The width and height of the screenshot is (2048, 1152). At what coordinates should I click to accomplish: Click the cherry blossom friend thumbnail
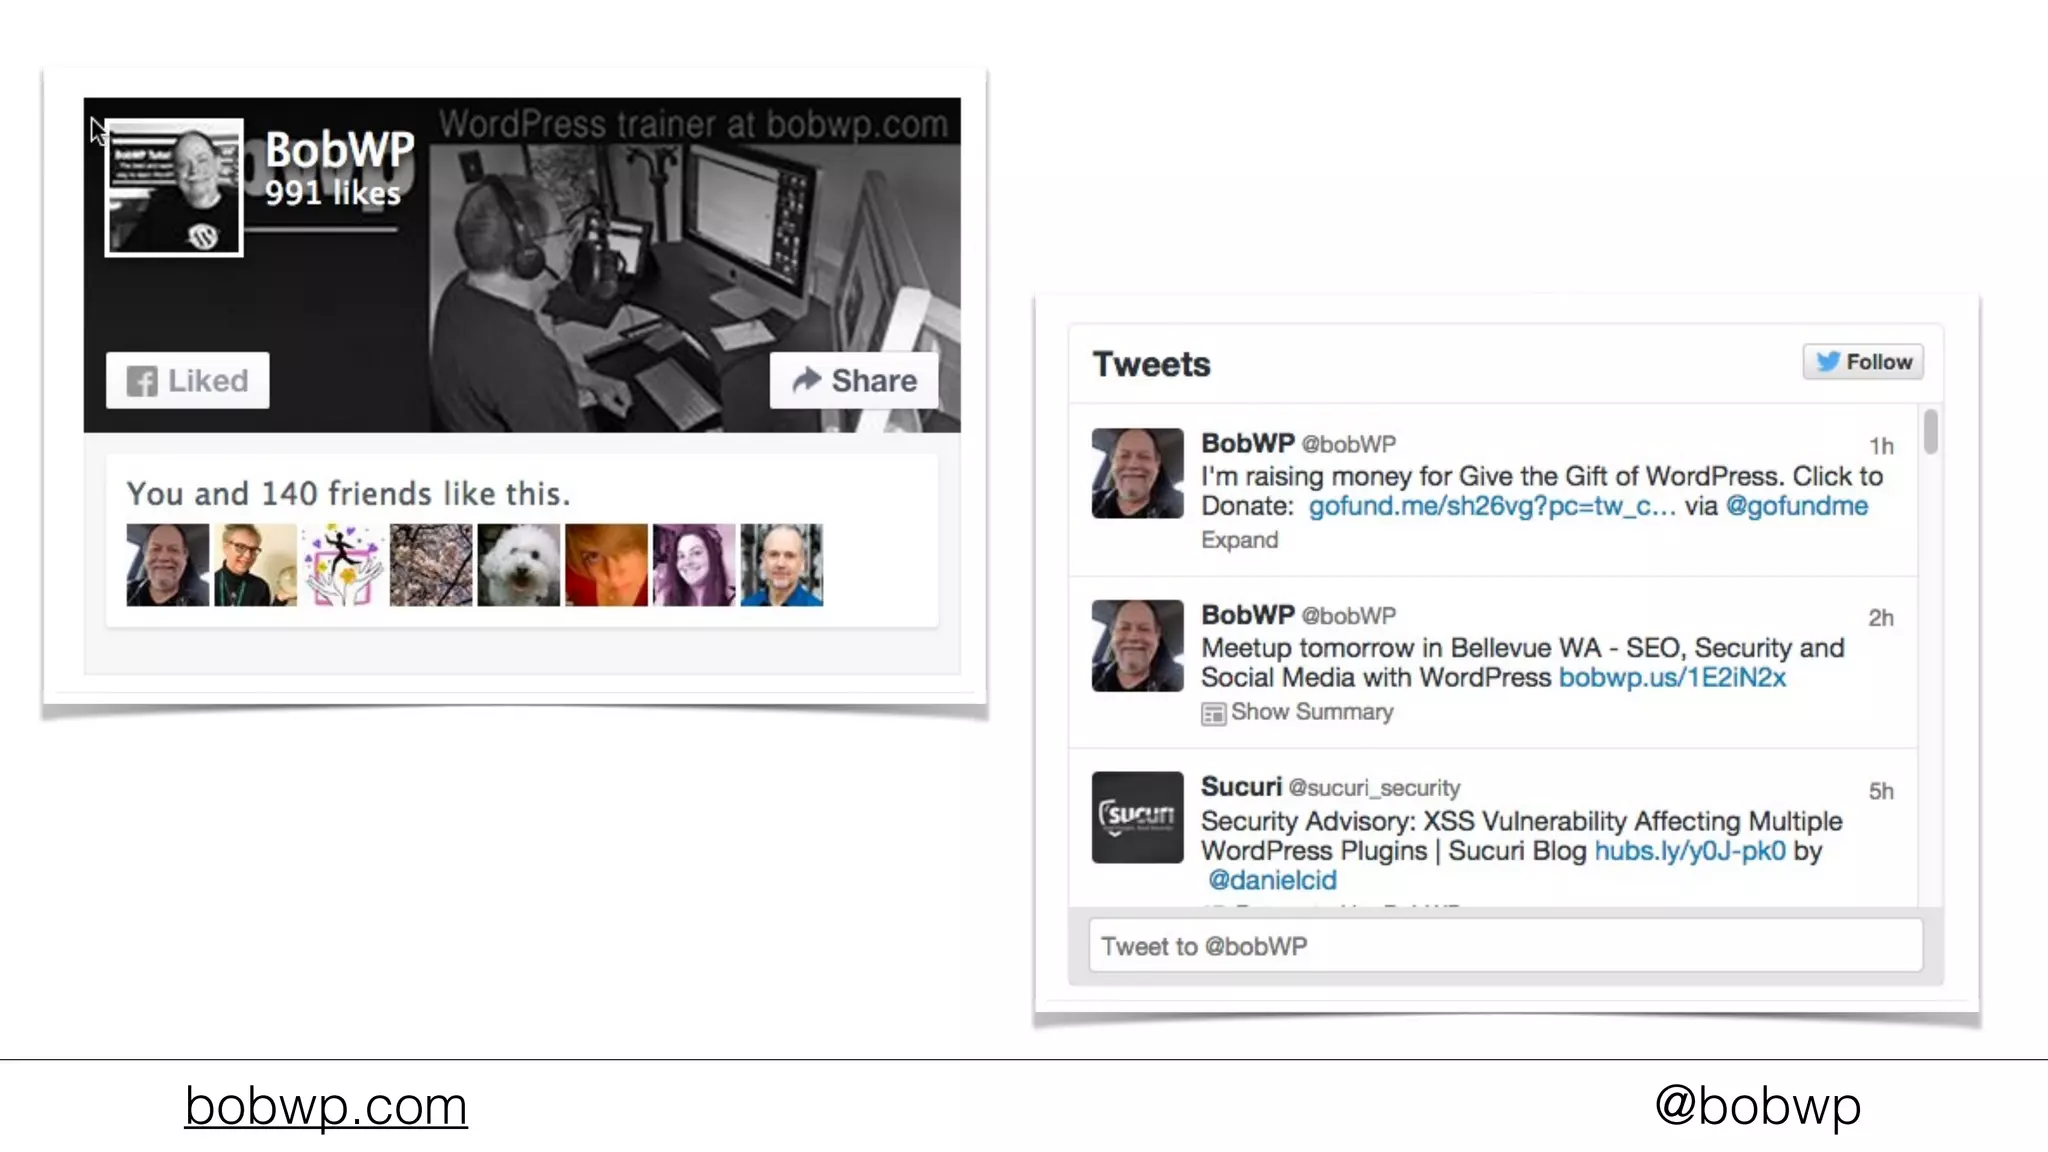click(431, 565)
